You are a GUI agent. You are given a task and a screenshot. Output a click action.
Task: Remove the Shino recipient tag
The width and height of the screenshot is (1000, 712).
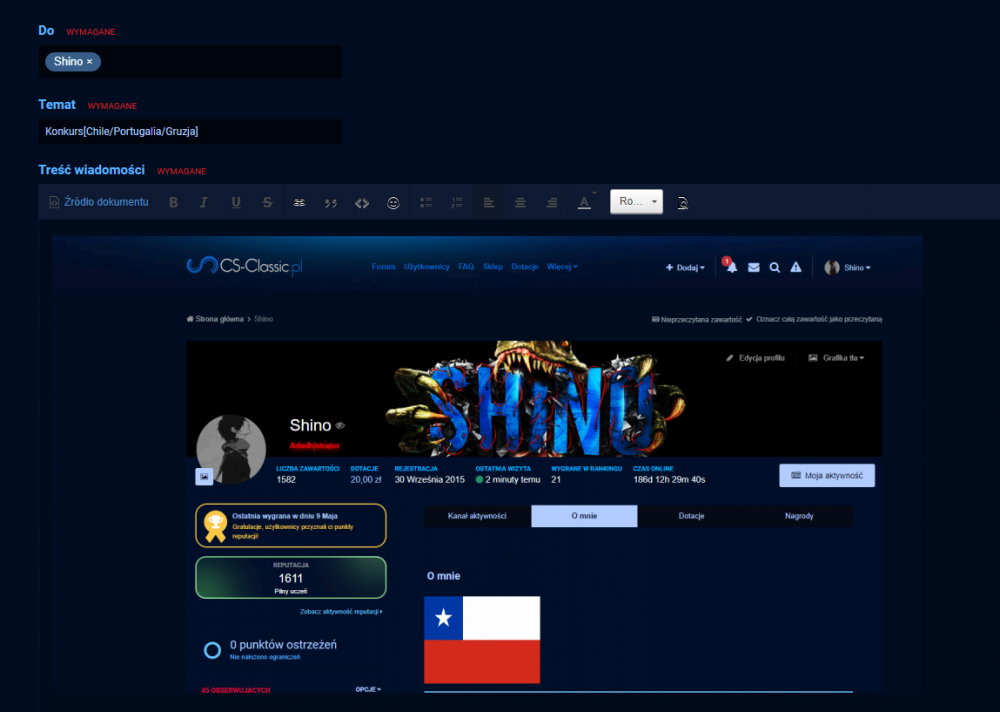click(x=90, y=62)
